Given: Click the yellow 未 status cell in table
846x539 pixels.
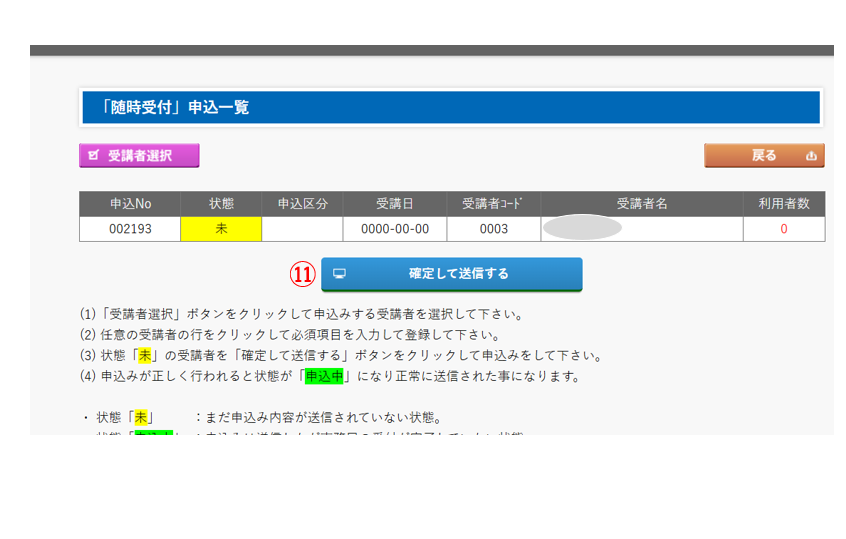Looking at the screenshot, I should 221,229.
